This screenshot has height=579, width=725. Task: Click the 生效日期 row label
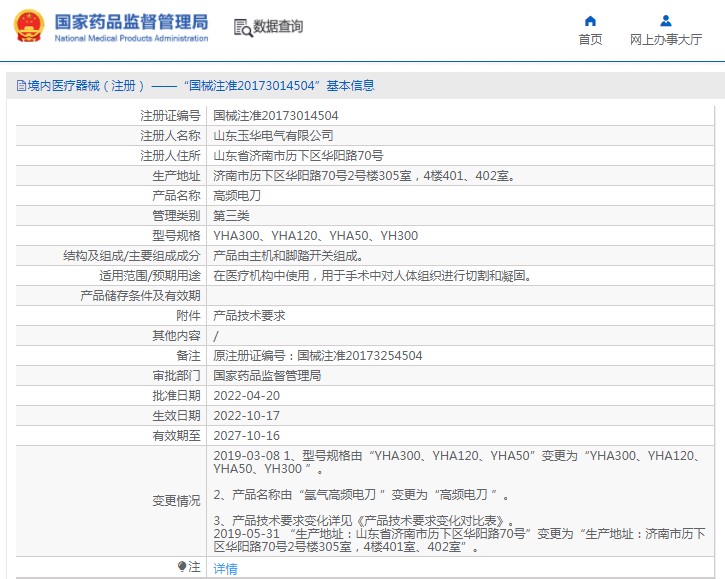[176, 416]
